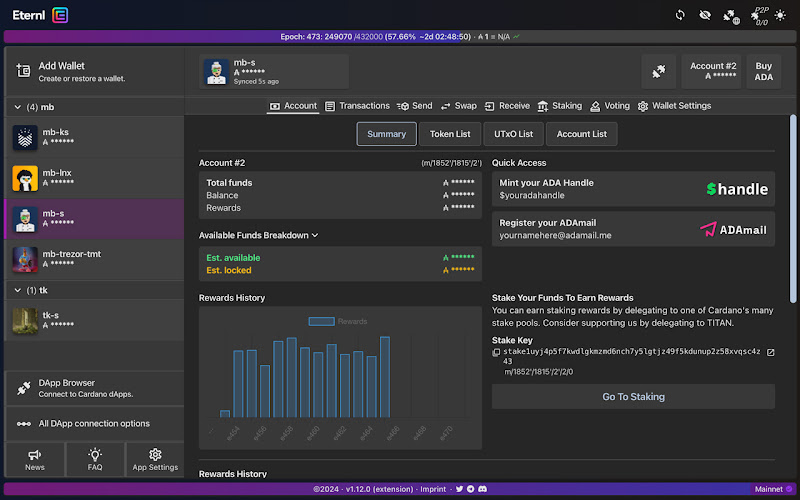
Task: Click the DApp connector plug button beside Account #2
Action: [659, 71]
